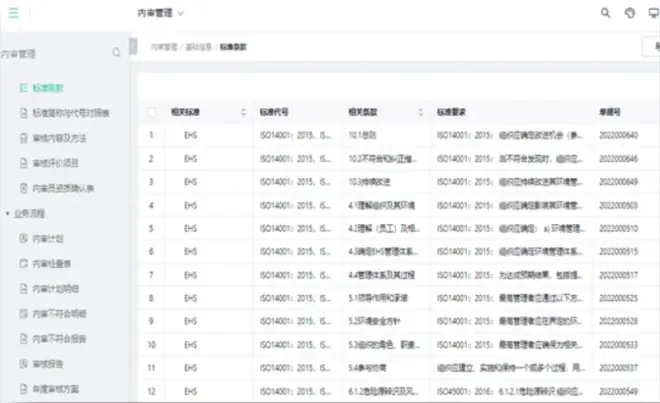660x403 pixels.
Task: Click the hamburger menu icon at top left
Action: pos(14,13)
